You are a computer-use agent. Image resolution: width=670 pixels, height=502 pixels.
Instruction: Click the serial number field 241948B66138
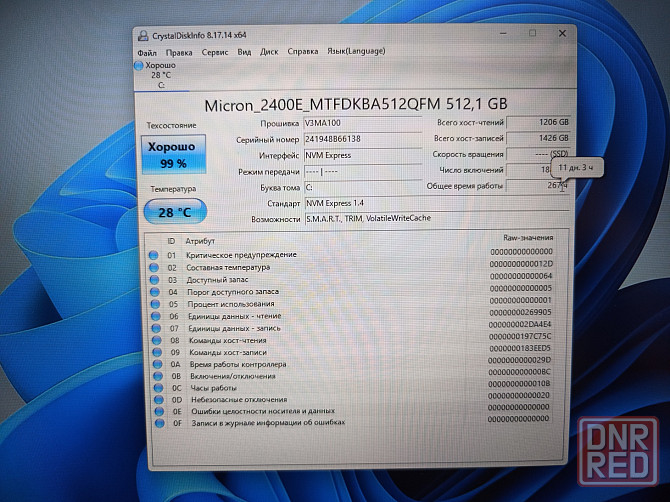[362, 139]
